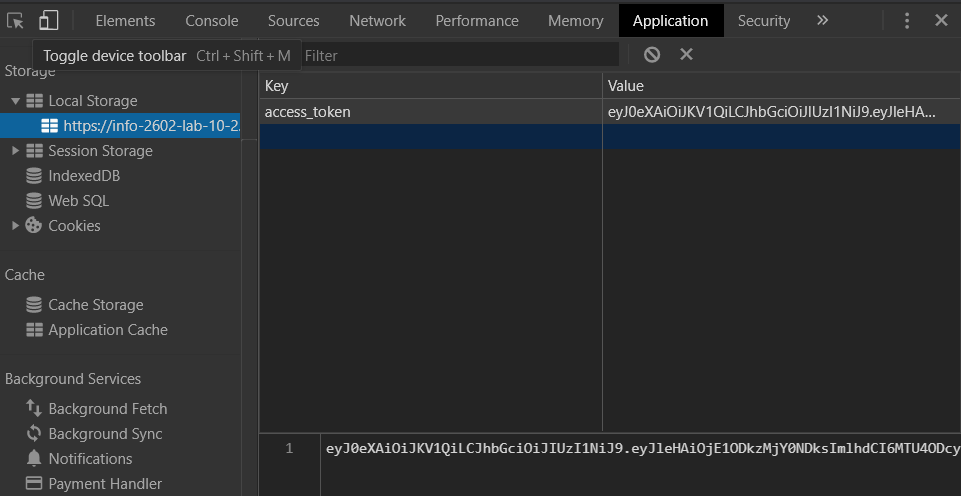Select the Background Fetch service
Screen dimensions: 961x496
[107, 409]
